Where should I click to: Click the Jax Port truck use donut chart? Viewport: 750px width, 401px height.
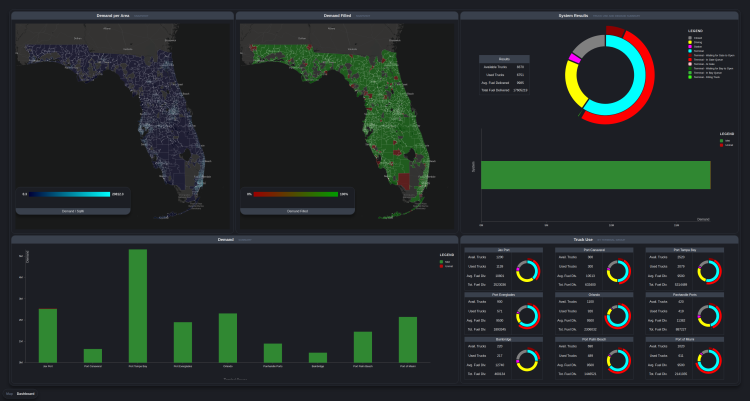click(x=528, y=271)
